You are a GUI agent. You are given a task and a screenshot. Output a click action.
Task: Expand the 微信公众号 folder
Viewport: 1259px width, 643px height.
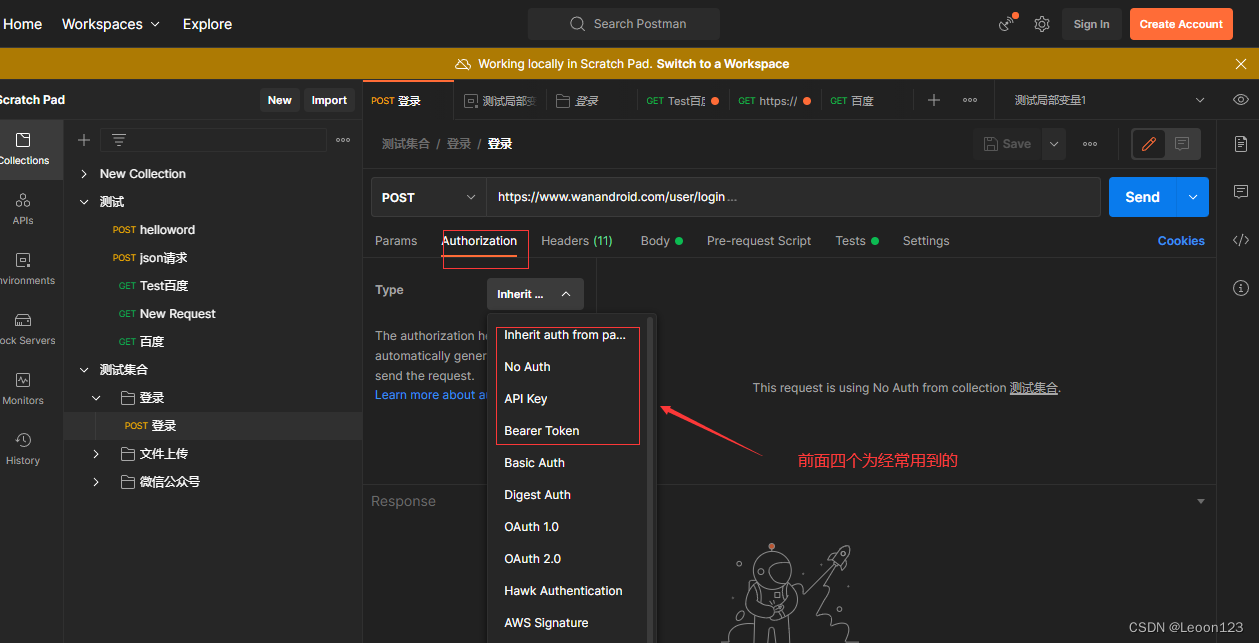96,482
